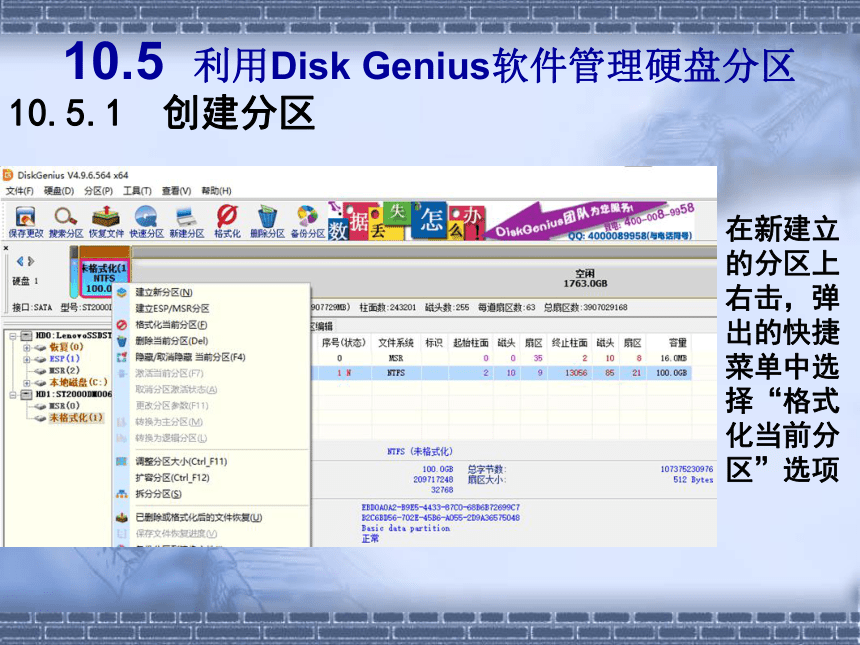Click the 起始柱面 column header

click(471, 343)
